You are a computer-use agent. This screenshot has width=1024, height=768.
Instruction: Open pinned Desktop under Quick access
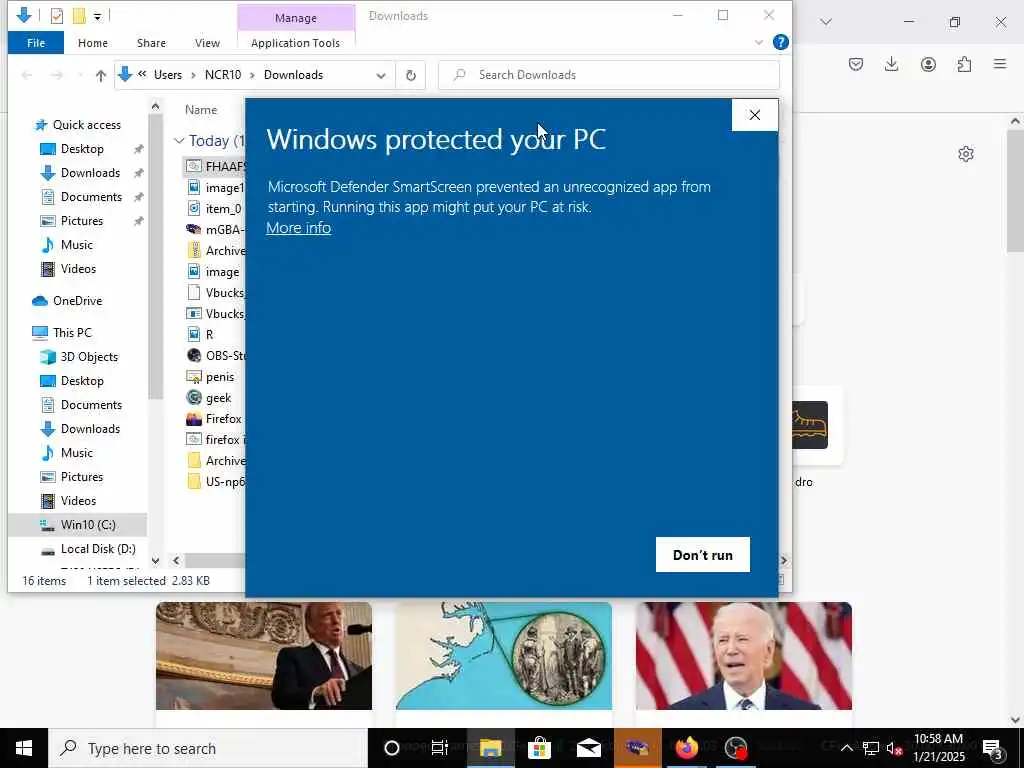click(x=82, y=149)
